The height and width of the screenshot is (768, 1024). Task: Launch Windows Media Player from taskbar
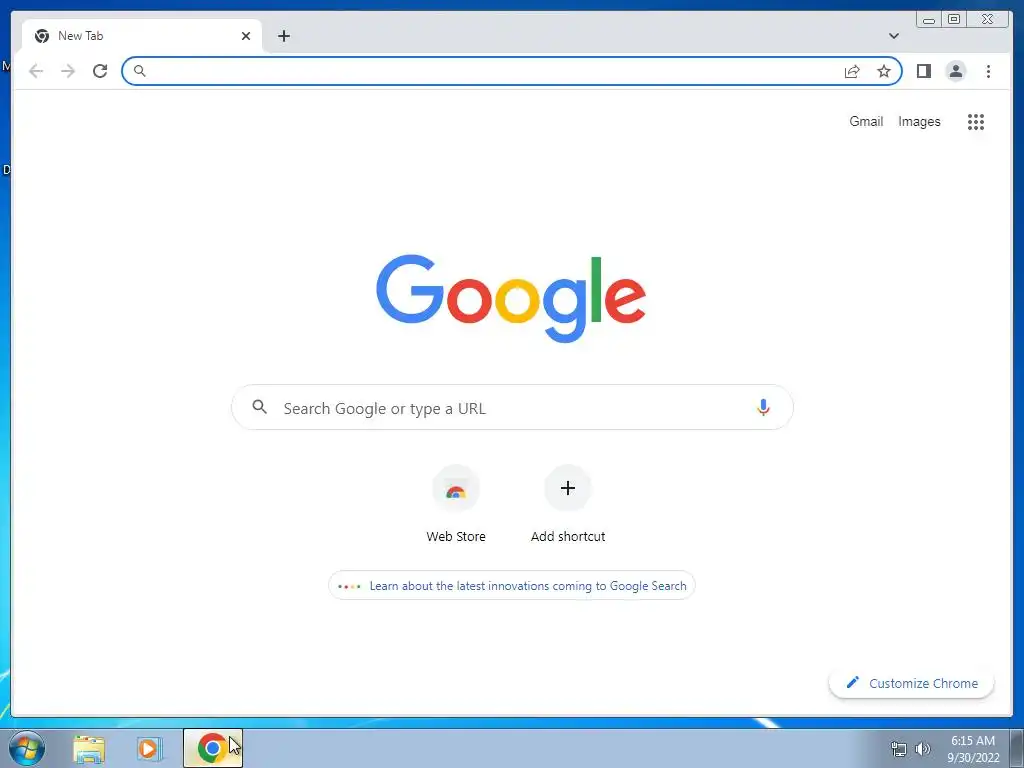coord(149,749)
